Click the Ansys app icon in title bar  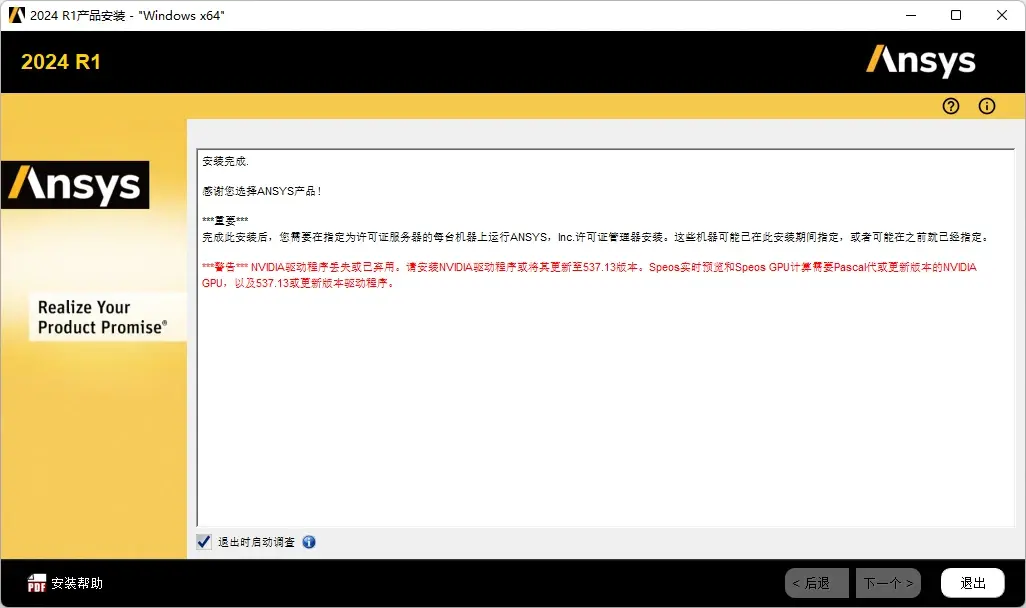[x=16, y=15]
